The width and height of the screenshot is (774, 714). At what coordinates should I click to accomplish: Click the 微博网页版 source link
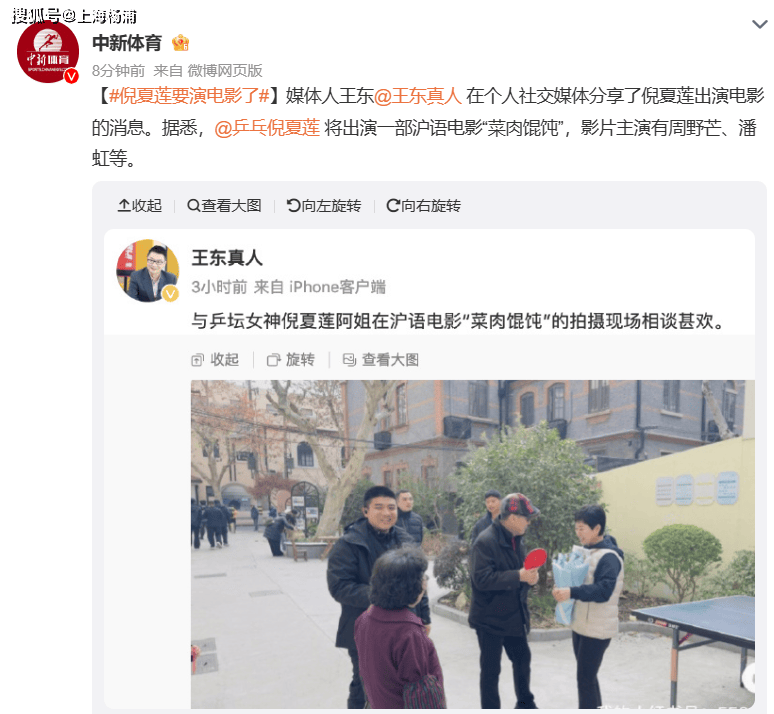coord(225,71)
